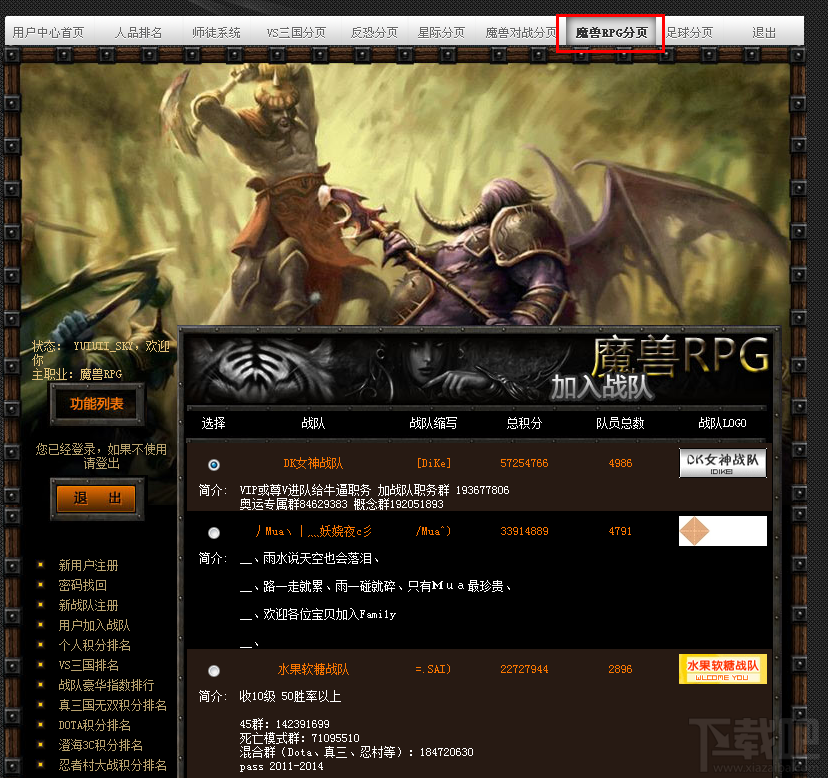Viewport: 828px width, 778px height.
Task: Click the 选择 column header
Action: [213, 423]
